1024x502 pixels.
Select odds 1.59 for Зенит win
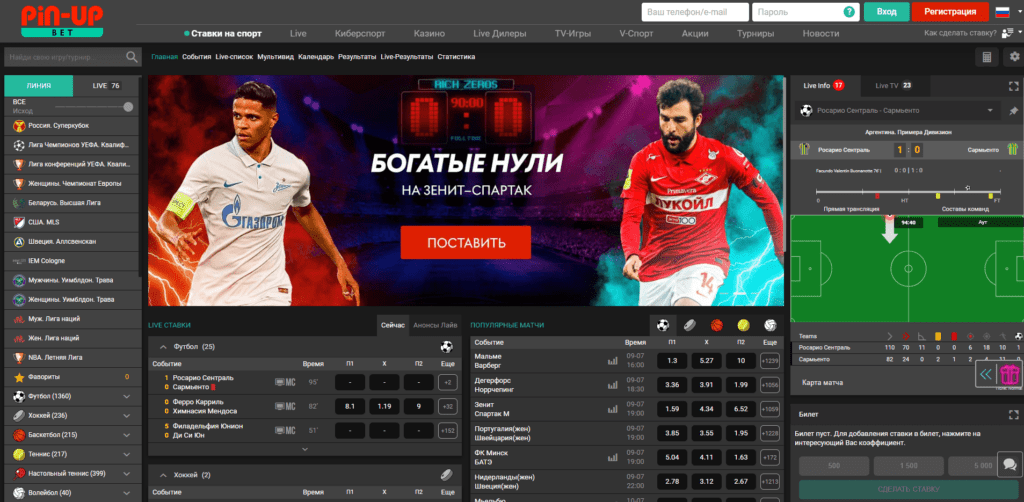click(671, 409)
